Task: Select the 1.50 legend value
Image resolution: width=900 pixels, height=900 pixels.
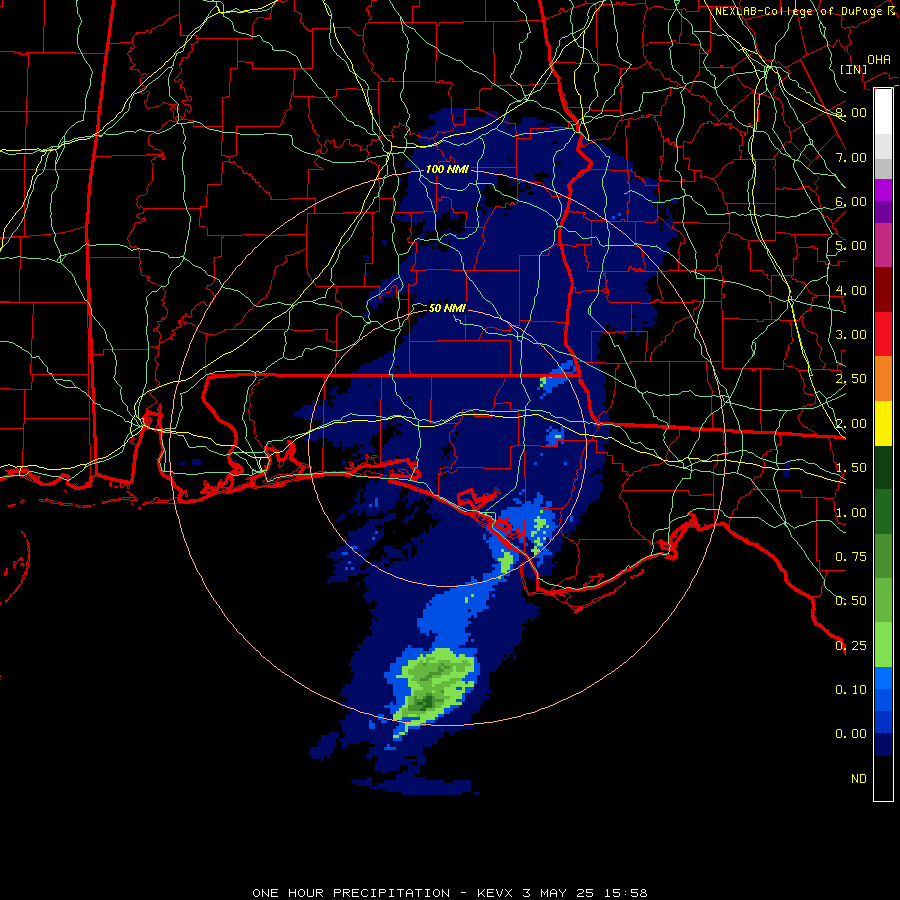Action: 851,468
